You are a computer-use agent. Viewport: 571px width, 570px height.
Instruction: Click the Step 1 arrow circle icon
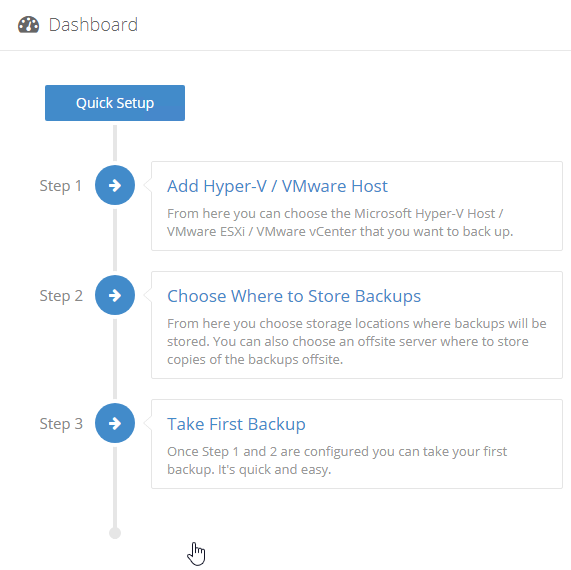[x=115, y=185]
